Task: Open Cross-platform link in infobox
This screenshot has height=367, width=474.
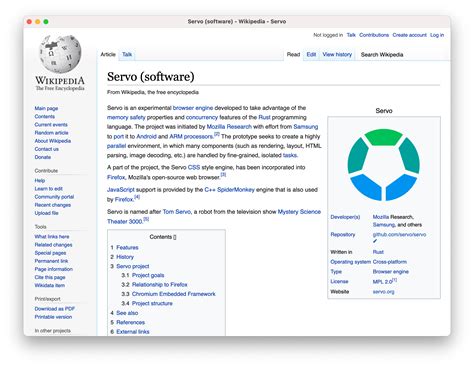Action: (390, 262)
